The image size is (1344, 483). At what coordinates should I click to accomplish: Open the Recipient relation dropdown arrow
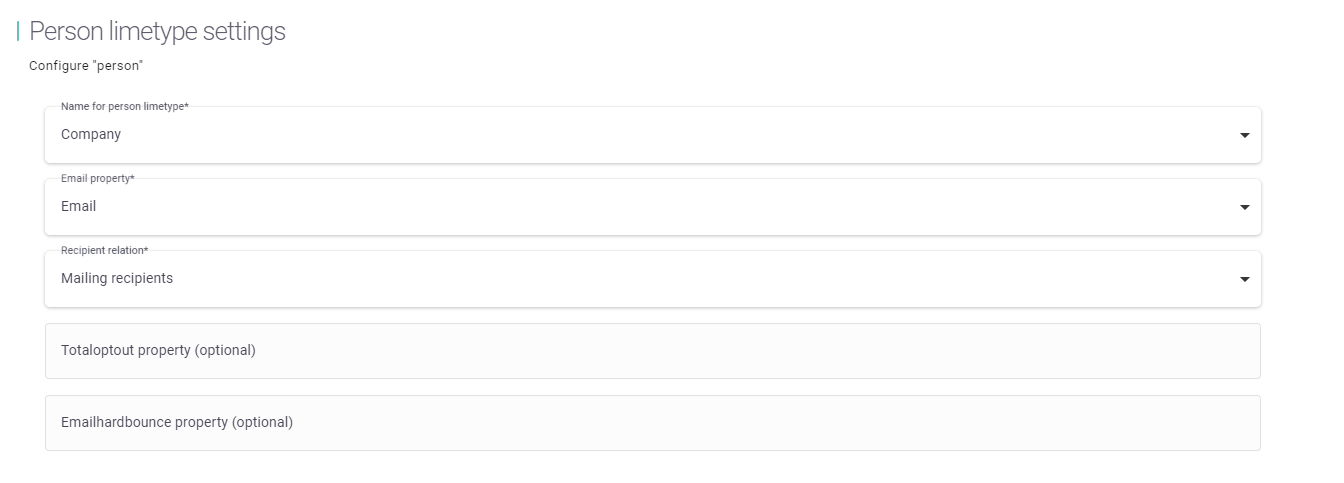1244,279
